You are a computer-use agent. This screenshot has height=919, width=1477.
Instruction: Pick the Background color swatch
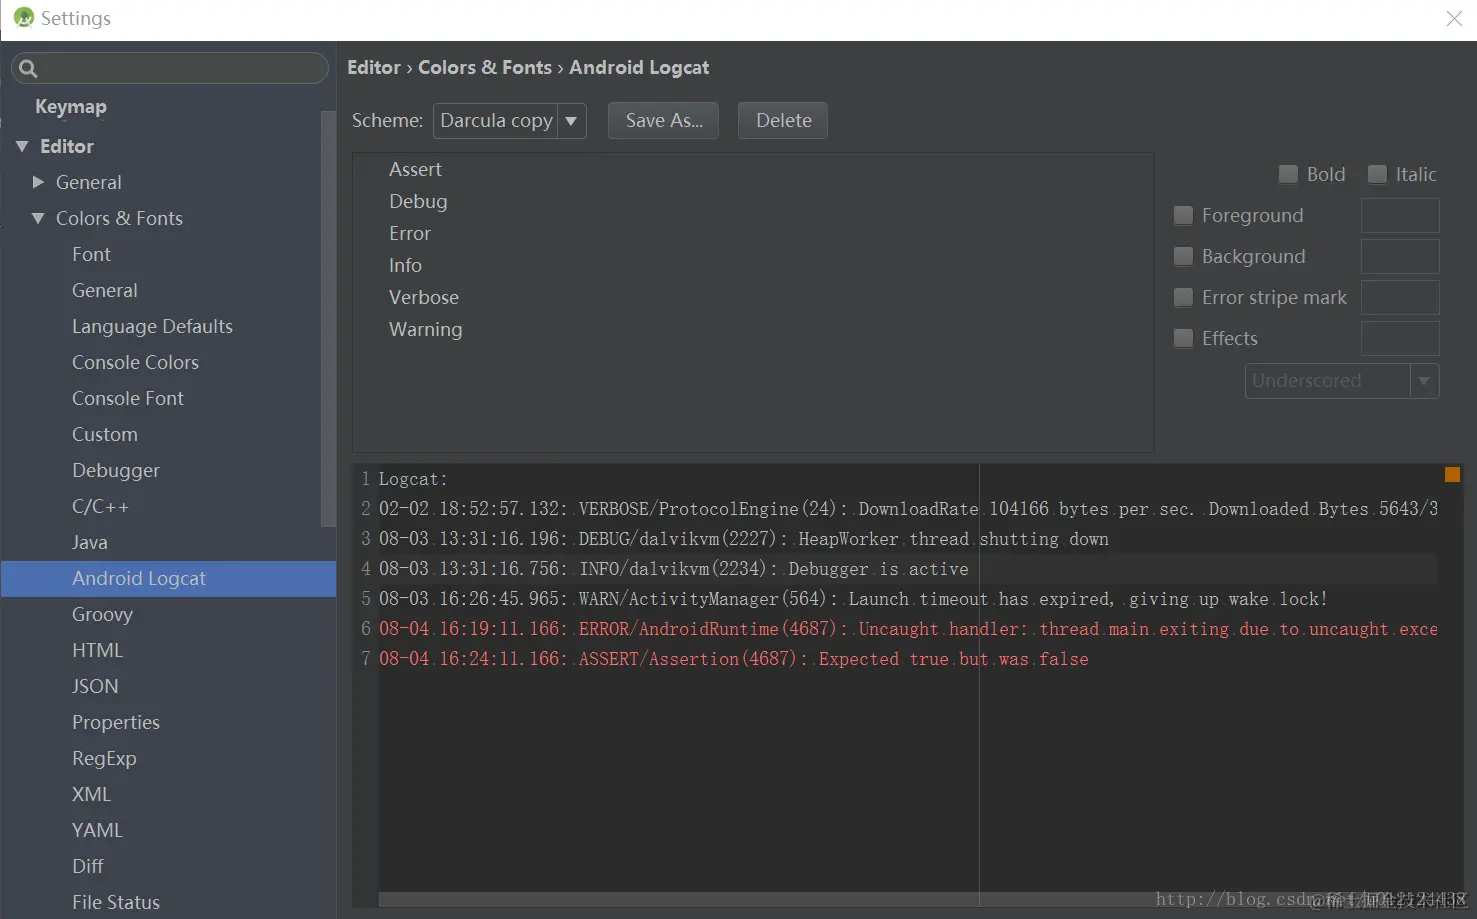coord(1400,256)
